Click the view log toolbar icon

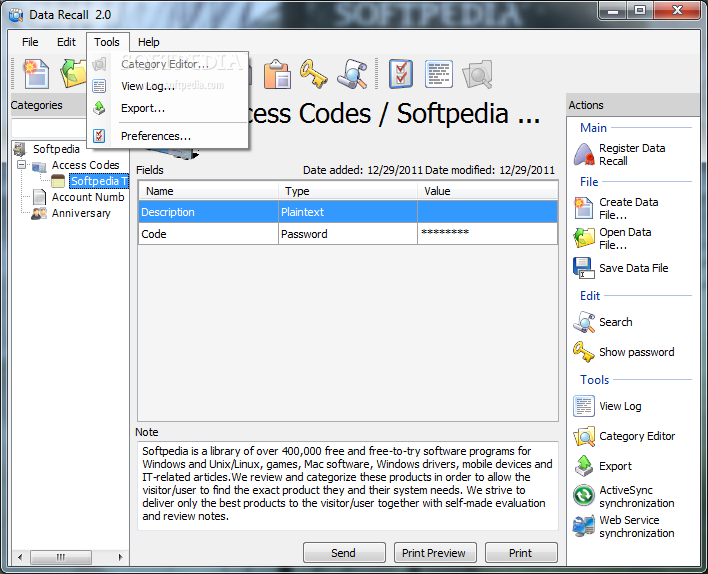pos(438,74)
